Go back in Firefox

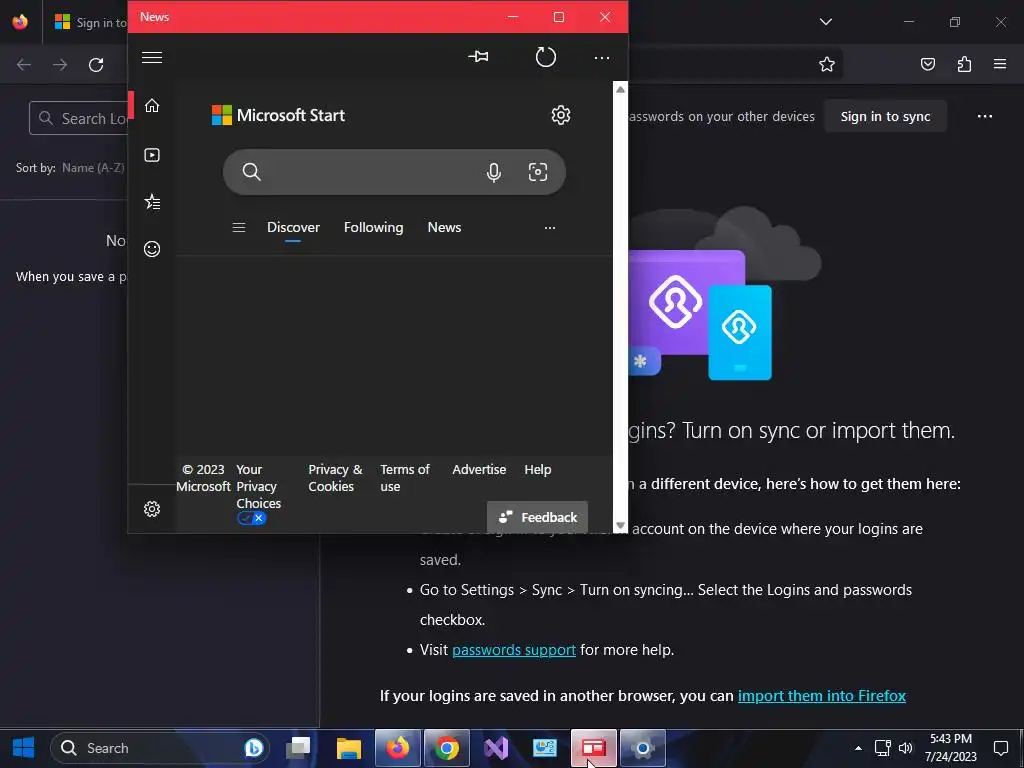24,64
